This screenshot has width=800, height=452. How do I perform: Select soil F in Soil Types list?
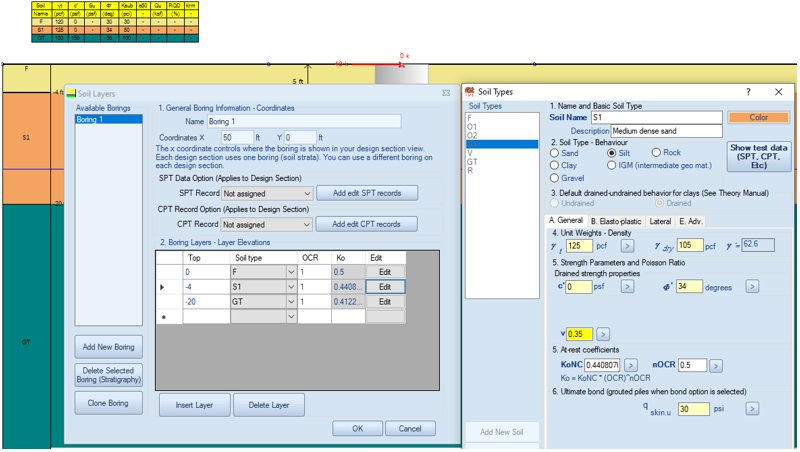pyautogui.click(x=502, y=118)
